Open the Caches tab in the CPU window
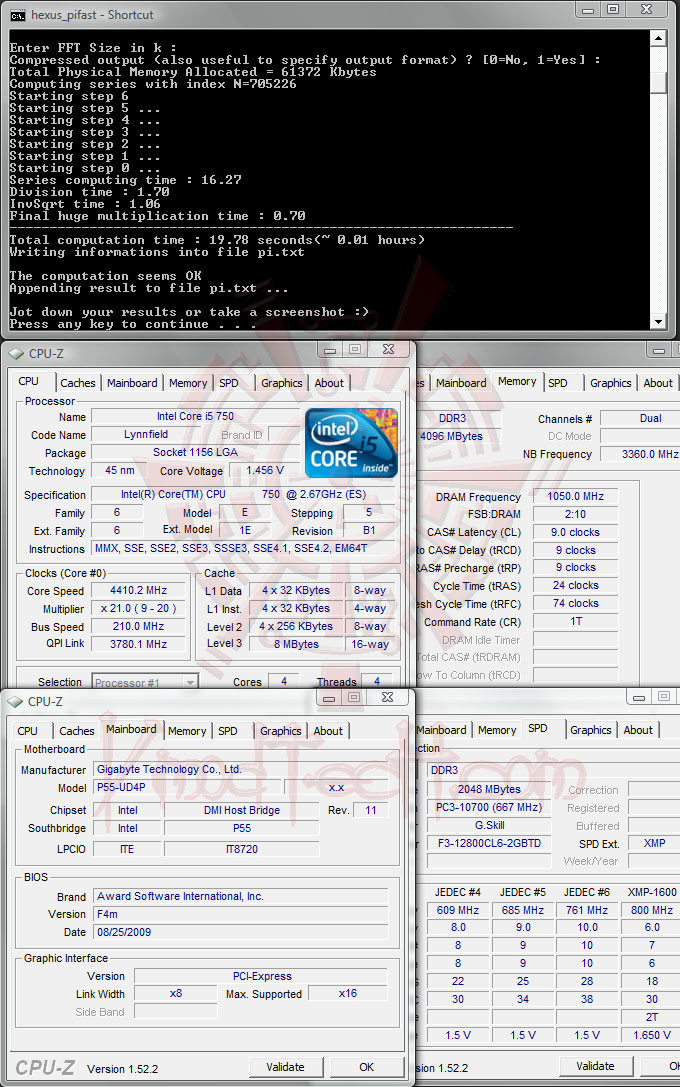The image size is (680, 1087). click(78, 383)
